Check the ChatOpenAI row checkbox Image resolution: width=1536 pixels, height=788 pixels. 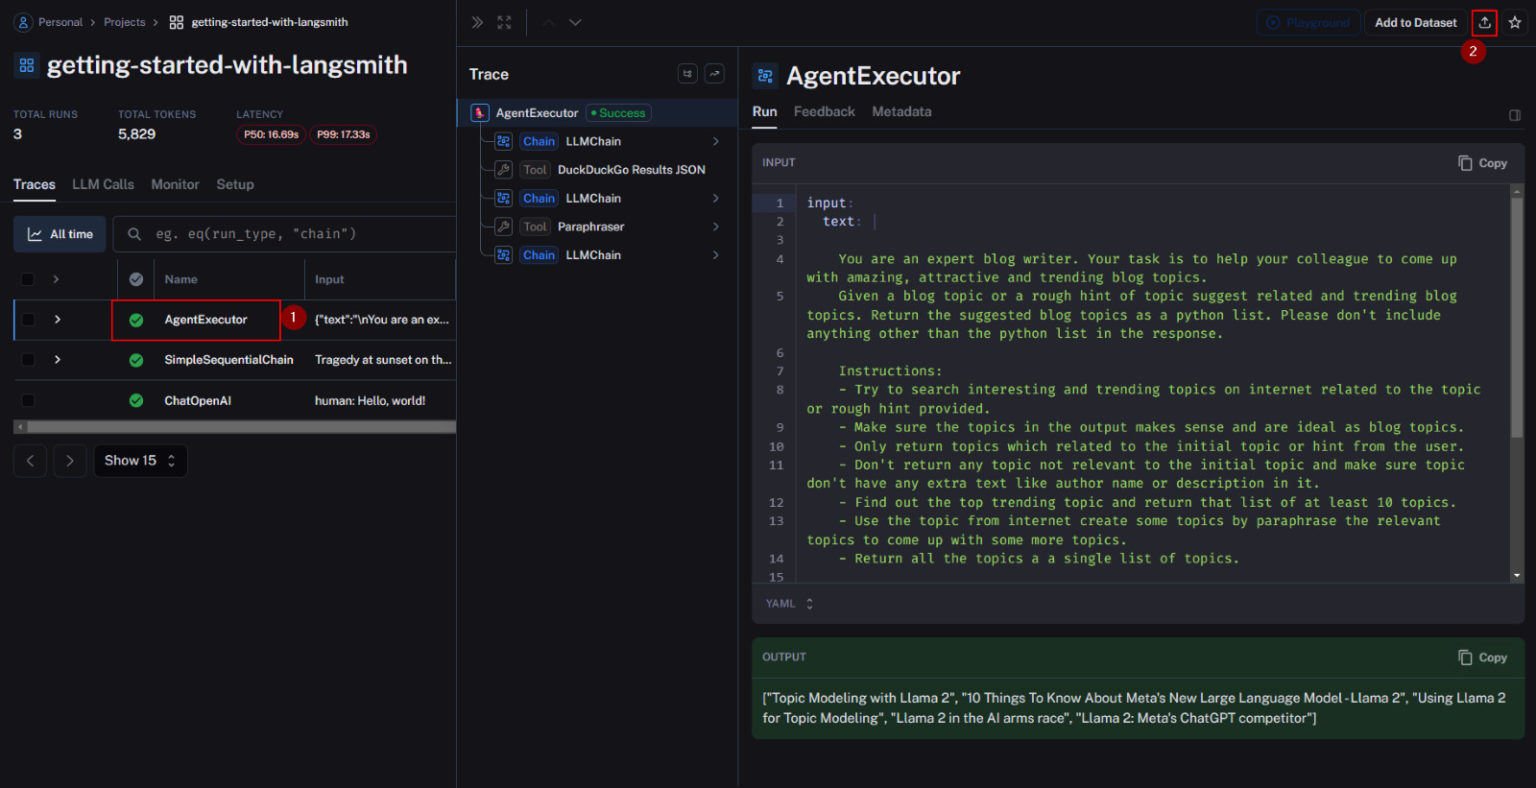point(28,401)
